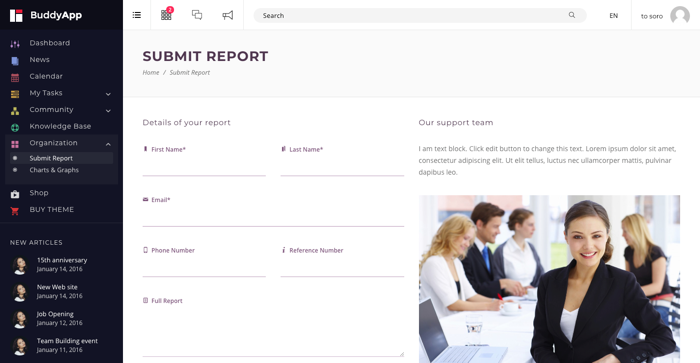Open the announcements megaphone icon
700x363 pixels.
pyautogui.click(x=228, y=15)
